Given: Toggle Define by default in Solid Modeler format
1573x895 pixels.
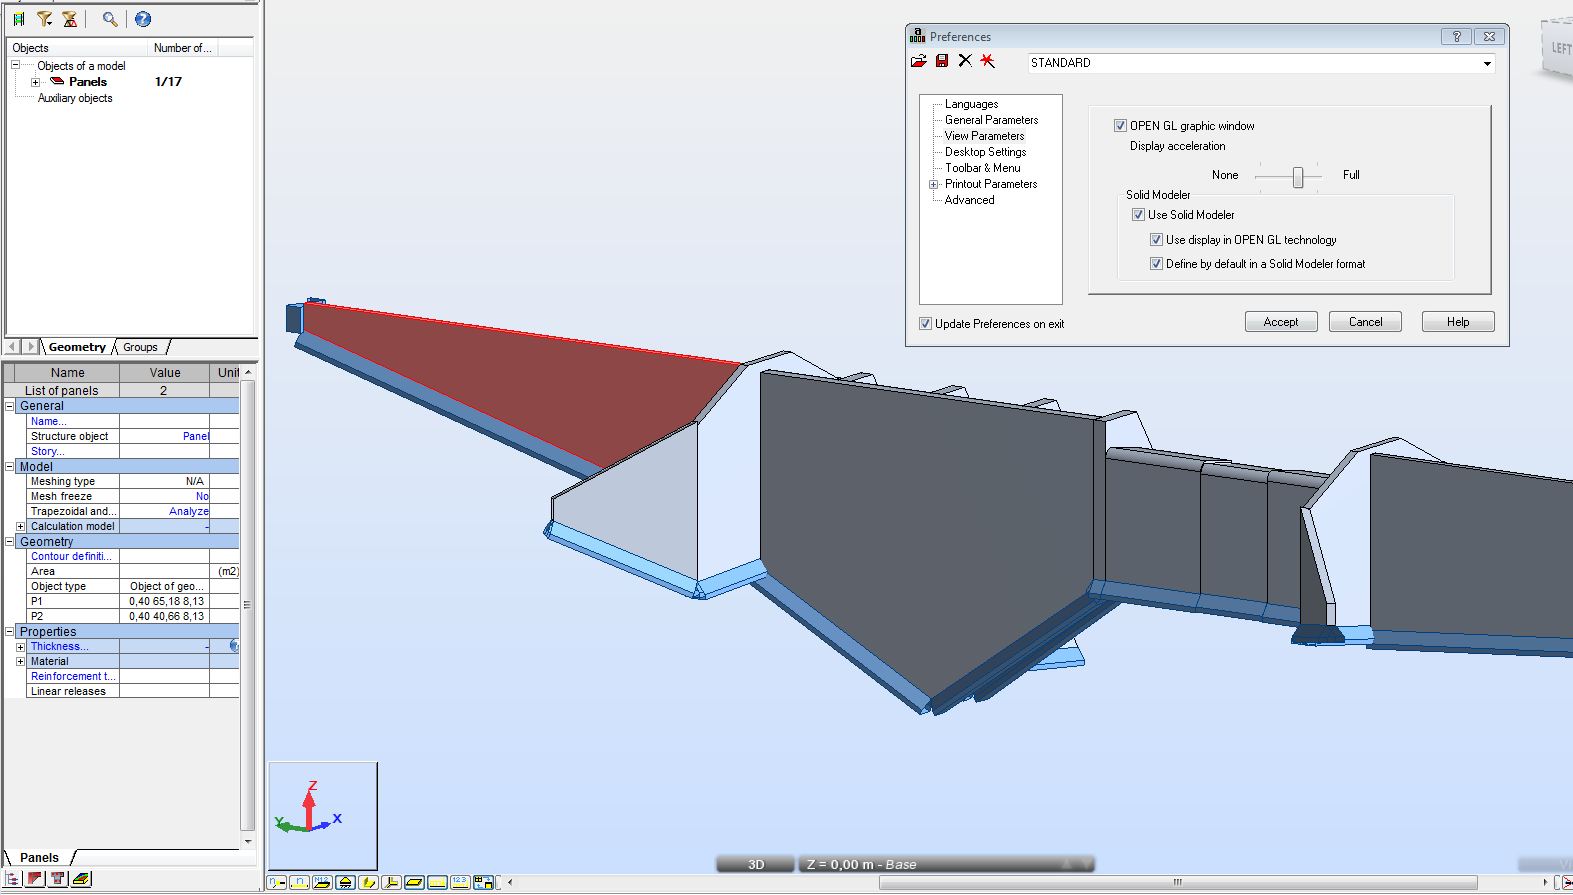Looking at the screenshot, I should tap(1156, 264).
